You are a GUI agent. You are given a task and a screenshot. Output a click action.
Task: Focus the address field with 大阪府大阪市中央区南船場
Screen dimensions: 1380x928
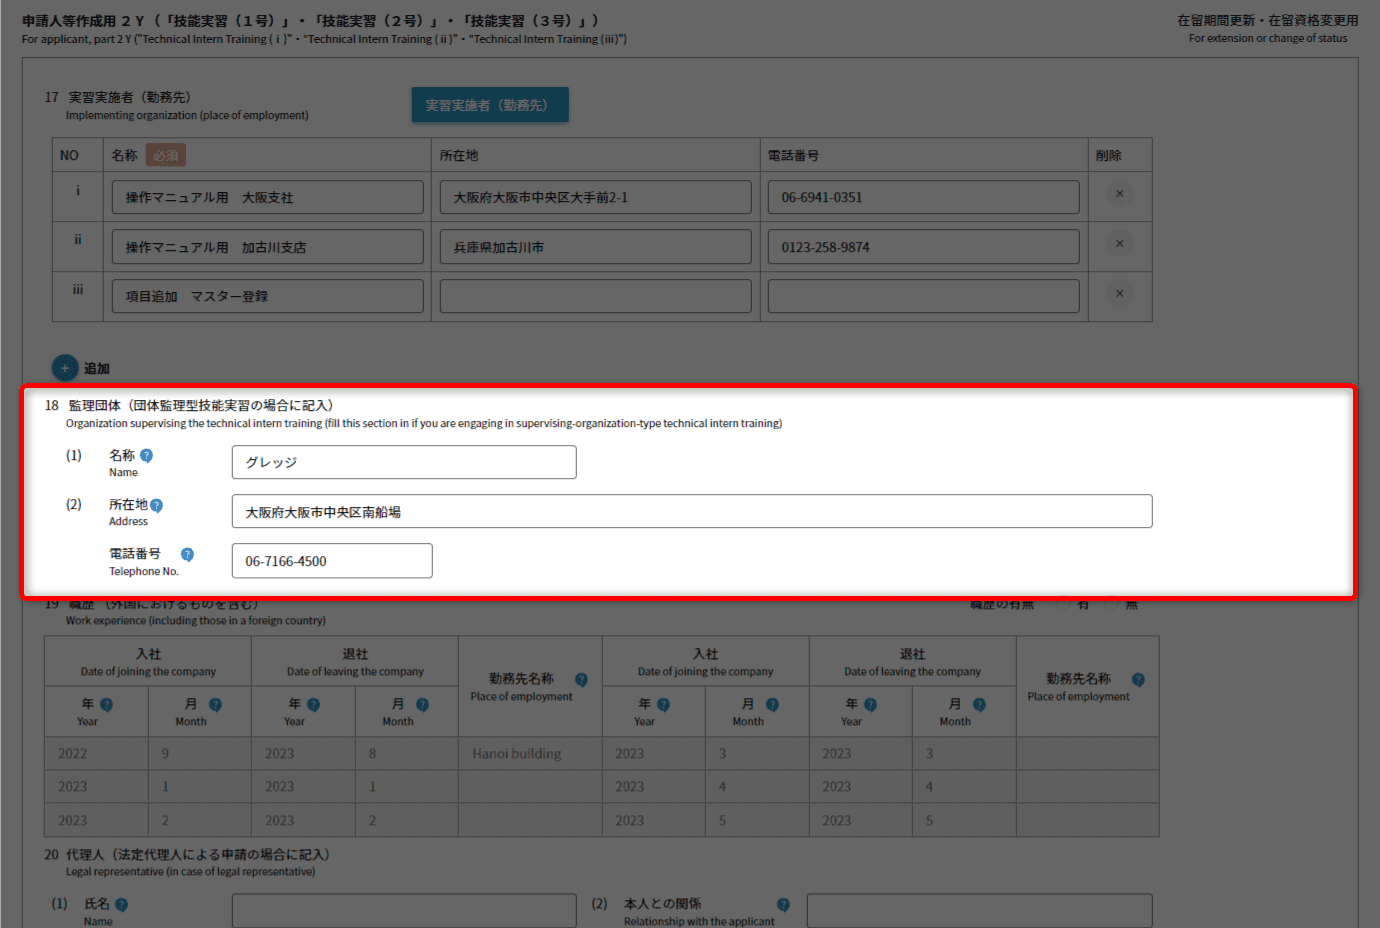click(x=691, y=511)
